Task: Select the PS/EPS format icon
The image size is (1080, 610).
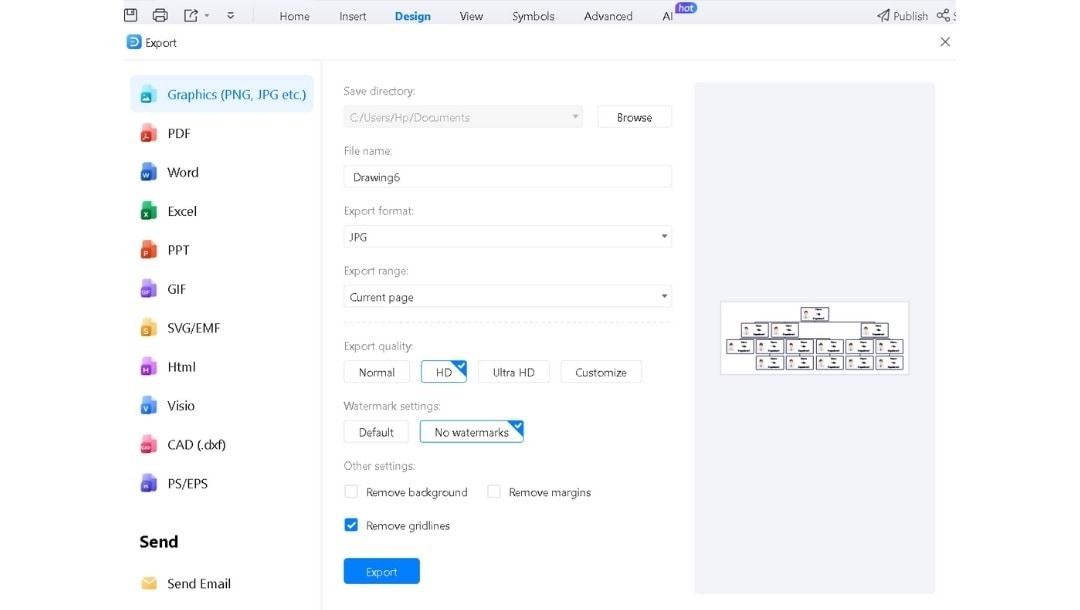Action: (x=147, y=483)
